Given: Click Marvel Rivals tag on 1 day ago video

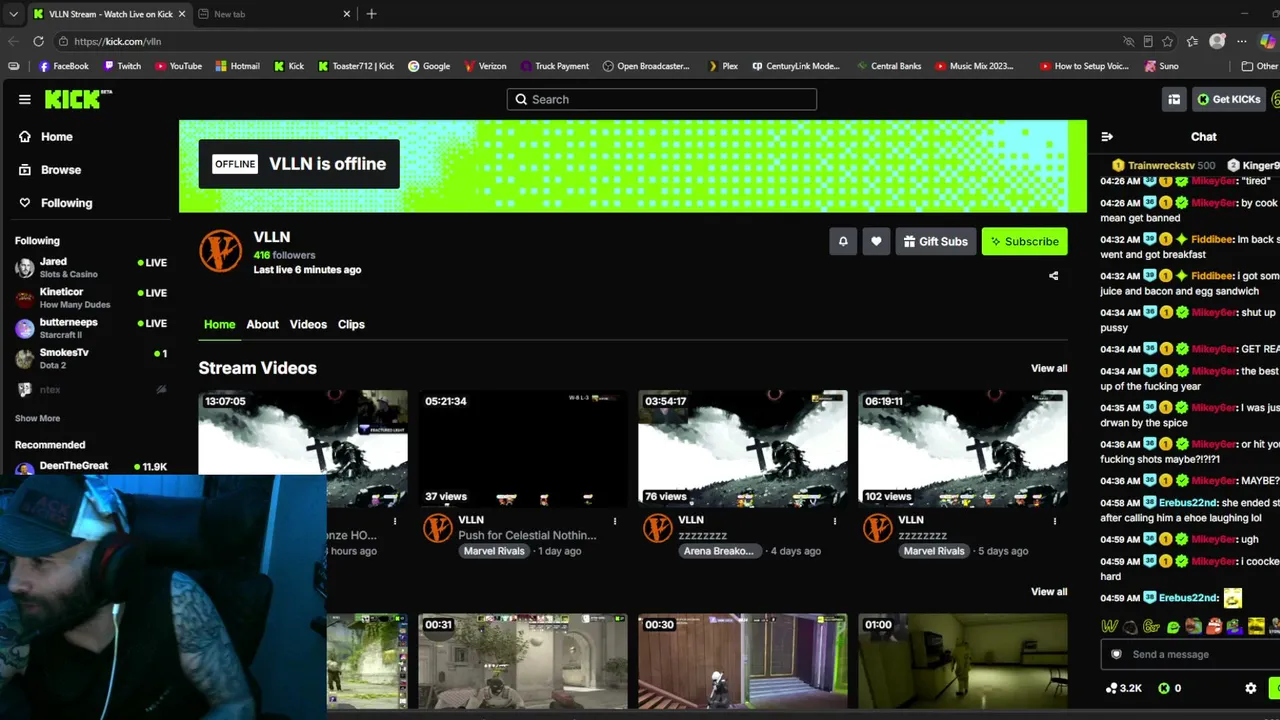Looking at the screenshot, I should pyautogui.click(x=494, y=551).
